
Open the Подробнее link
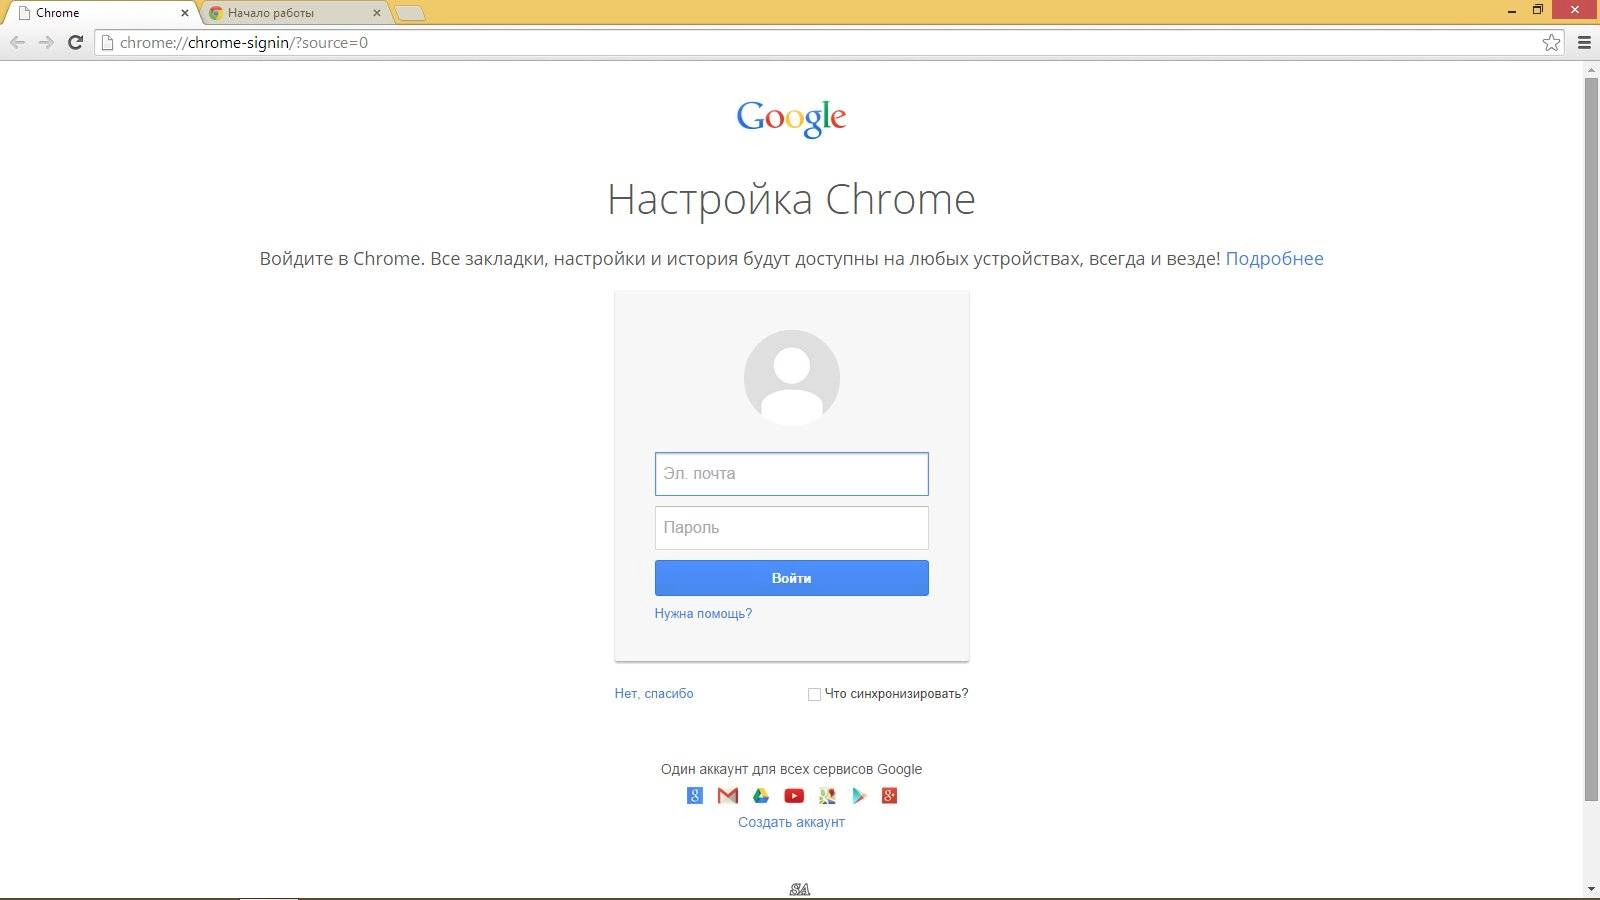point(1274,258)
